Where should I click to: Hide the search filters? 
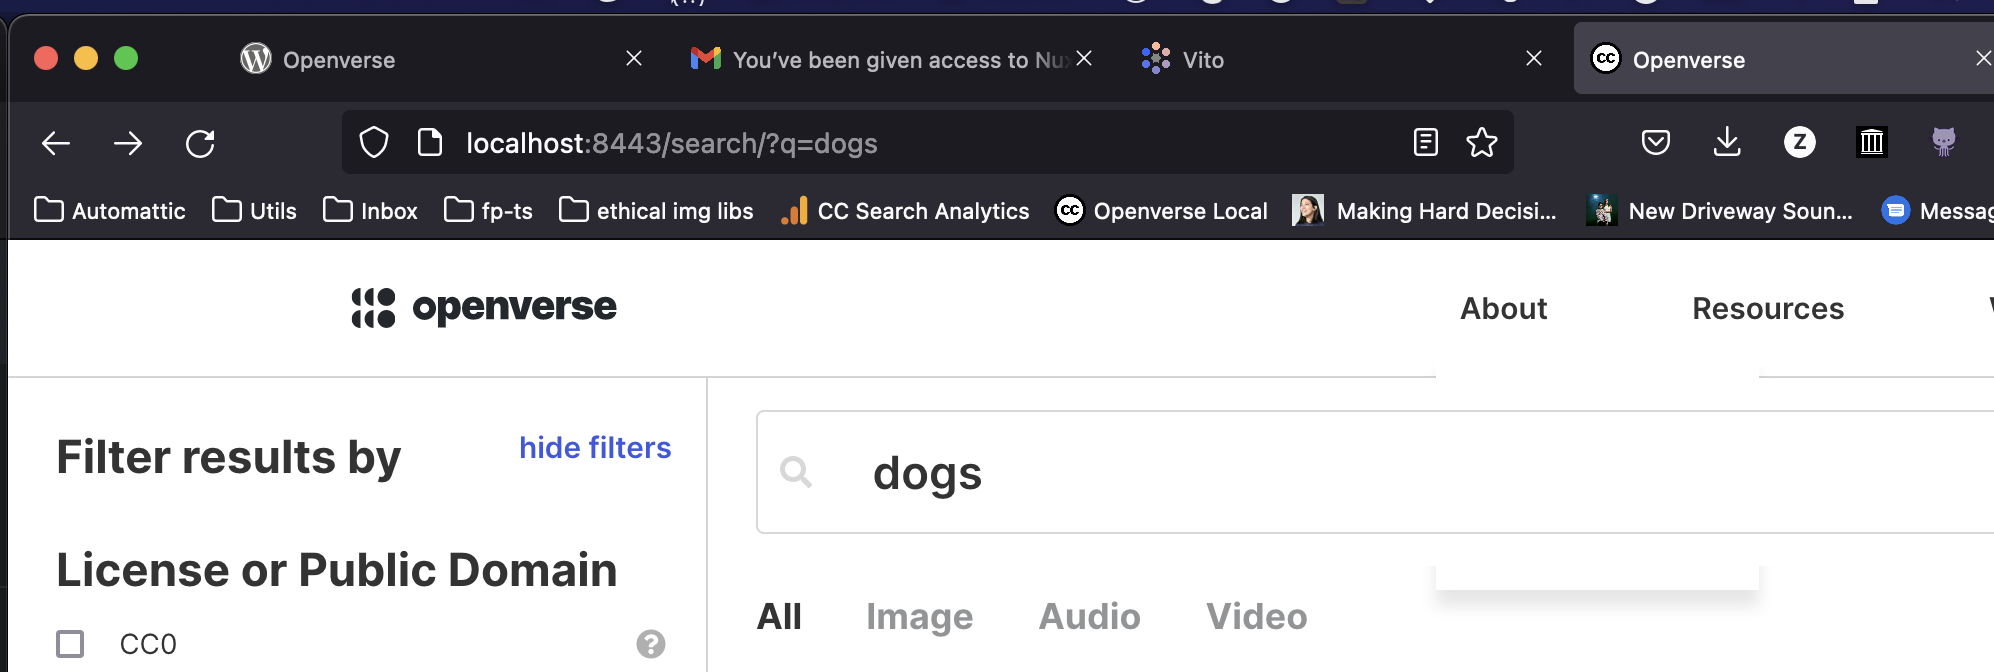(x=595, y=447)
